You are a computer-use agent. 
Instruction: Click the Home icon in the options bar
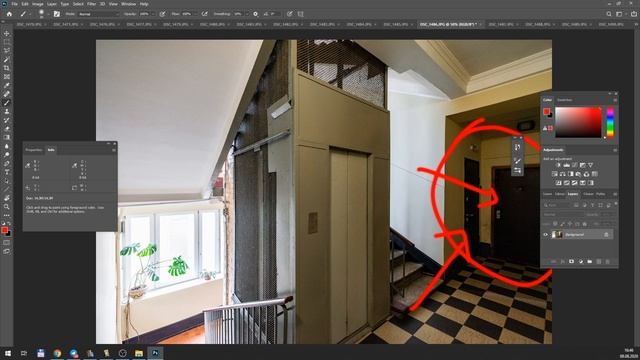pos(9,14)
